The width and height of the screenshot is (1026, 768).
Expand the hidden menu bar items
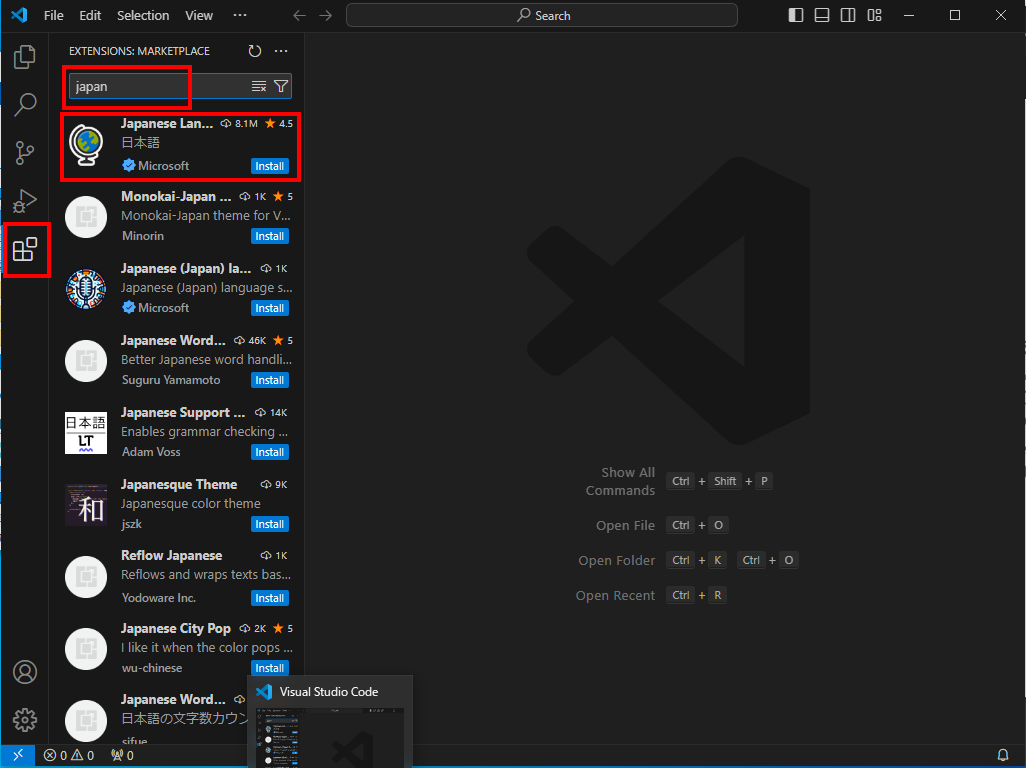(239, 15)
